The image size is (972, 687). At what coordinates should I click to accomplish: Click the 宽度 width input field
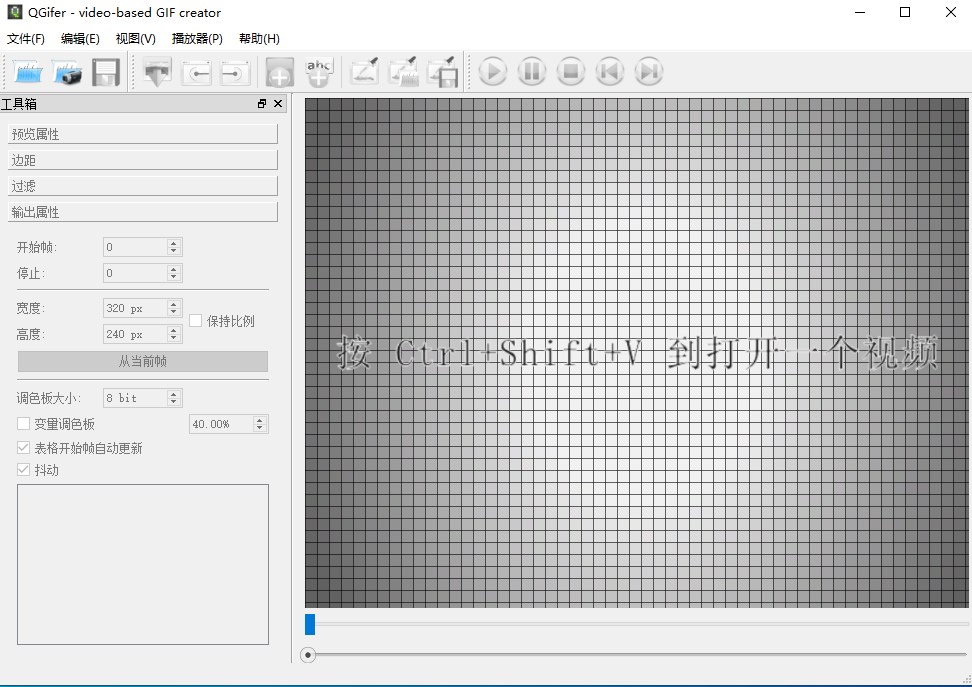[135, 308]
